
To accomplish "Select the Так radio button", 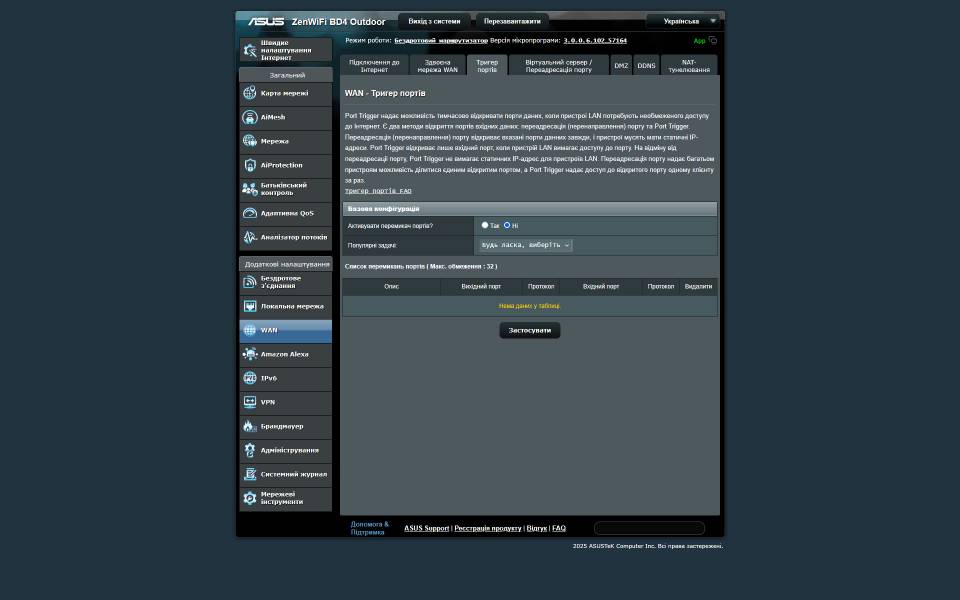I will (x=485, y=225).
